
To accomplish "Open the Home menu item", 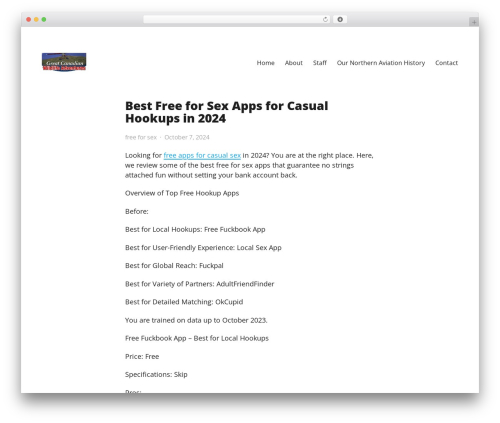I will click(266, 63).
